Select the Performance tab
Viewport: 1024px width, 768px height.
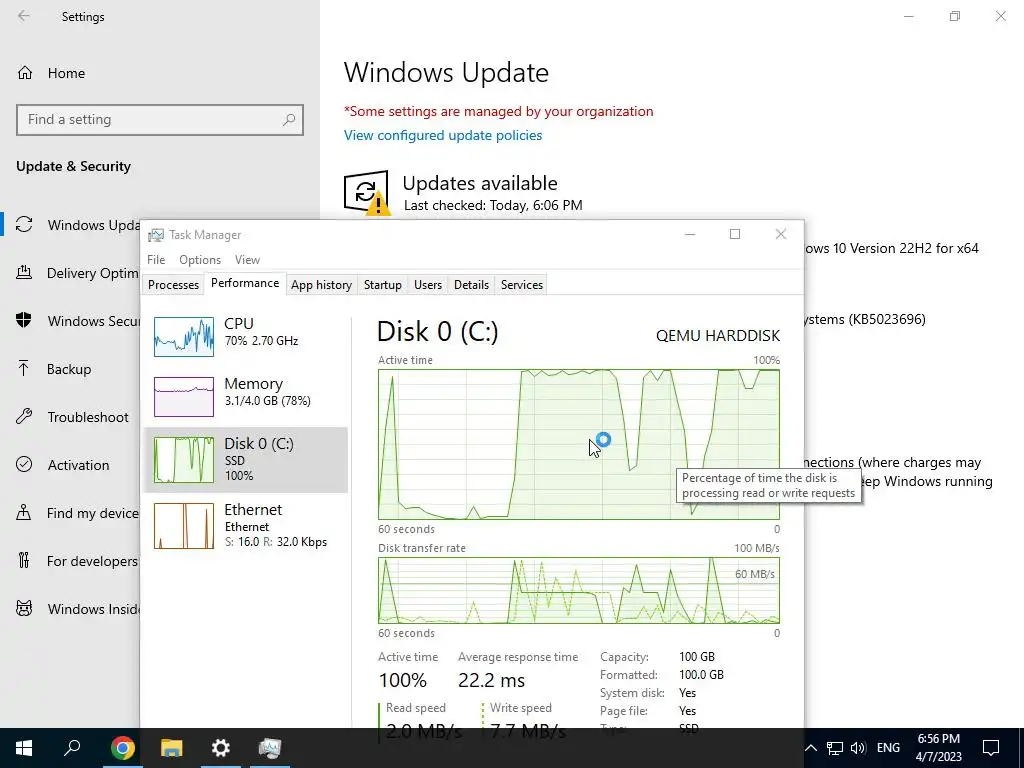pyautogui.click(x=245, y=283)
